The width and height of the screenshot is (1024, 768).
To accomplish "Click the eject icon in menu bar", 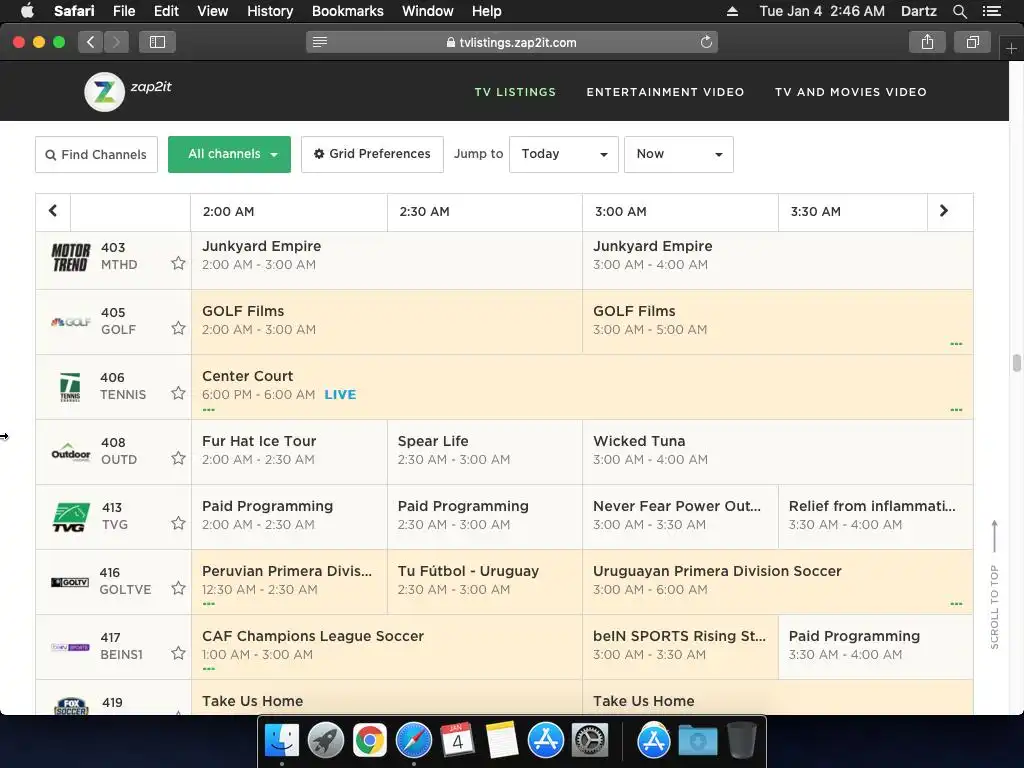I will click(732, 11).
